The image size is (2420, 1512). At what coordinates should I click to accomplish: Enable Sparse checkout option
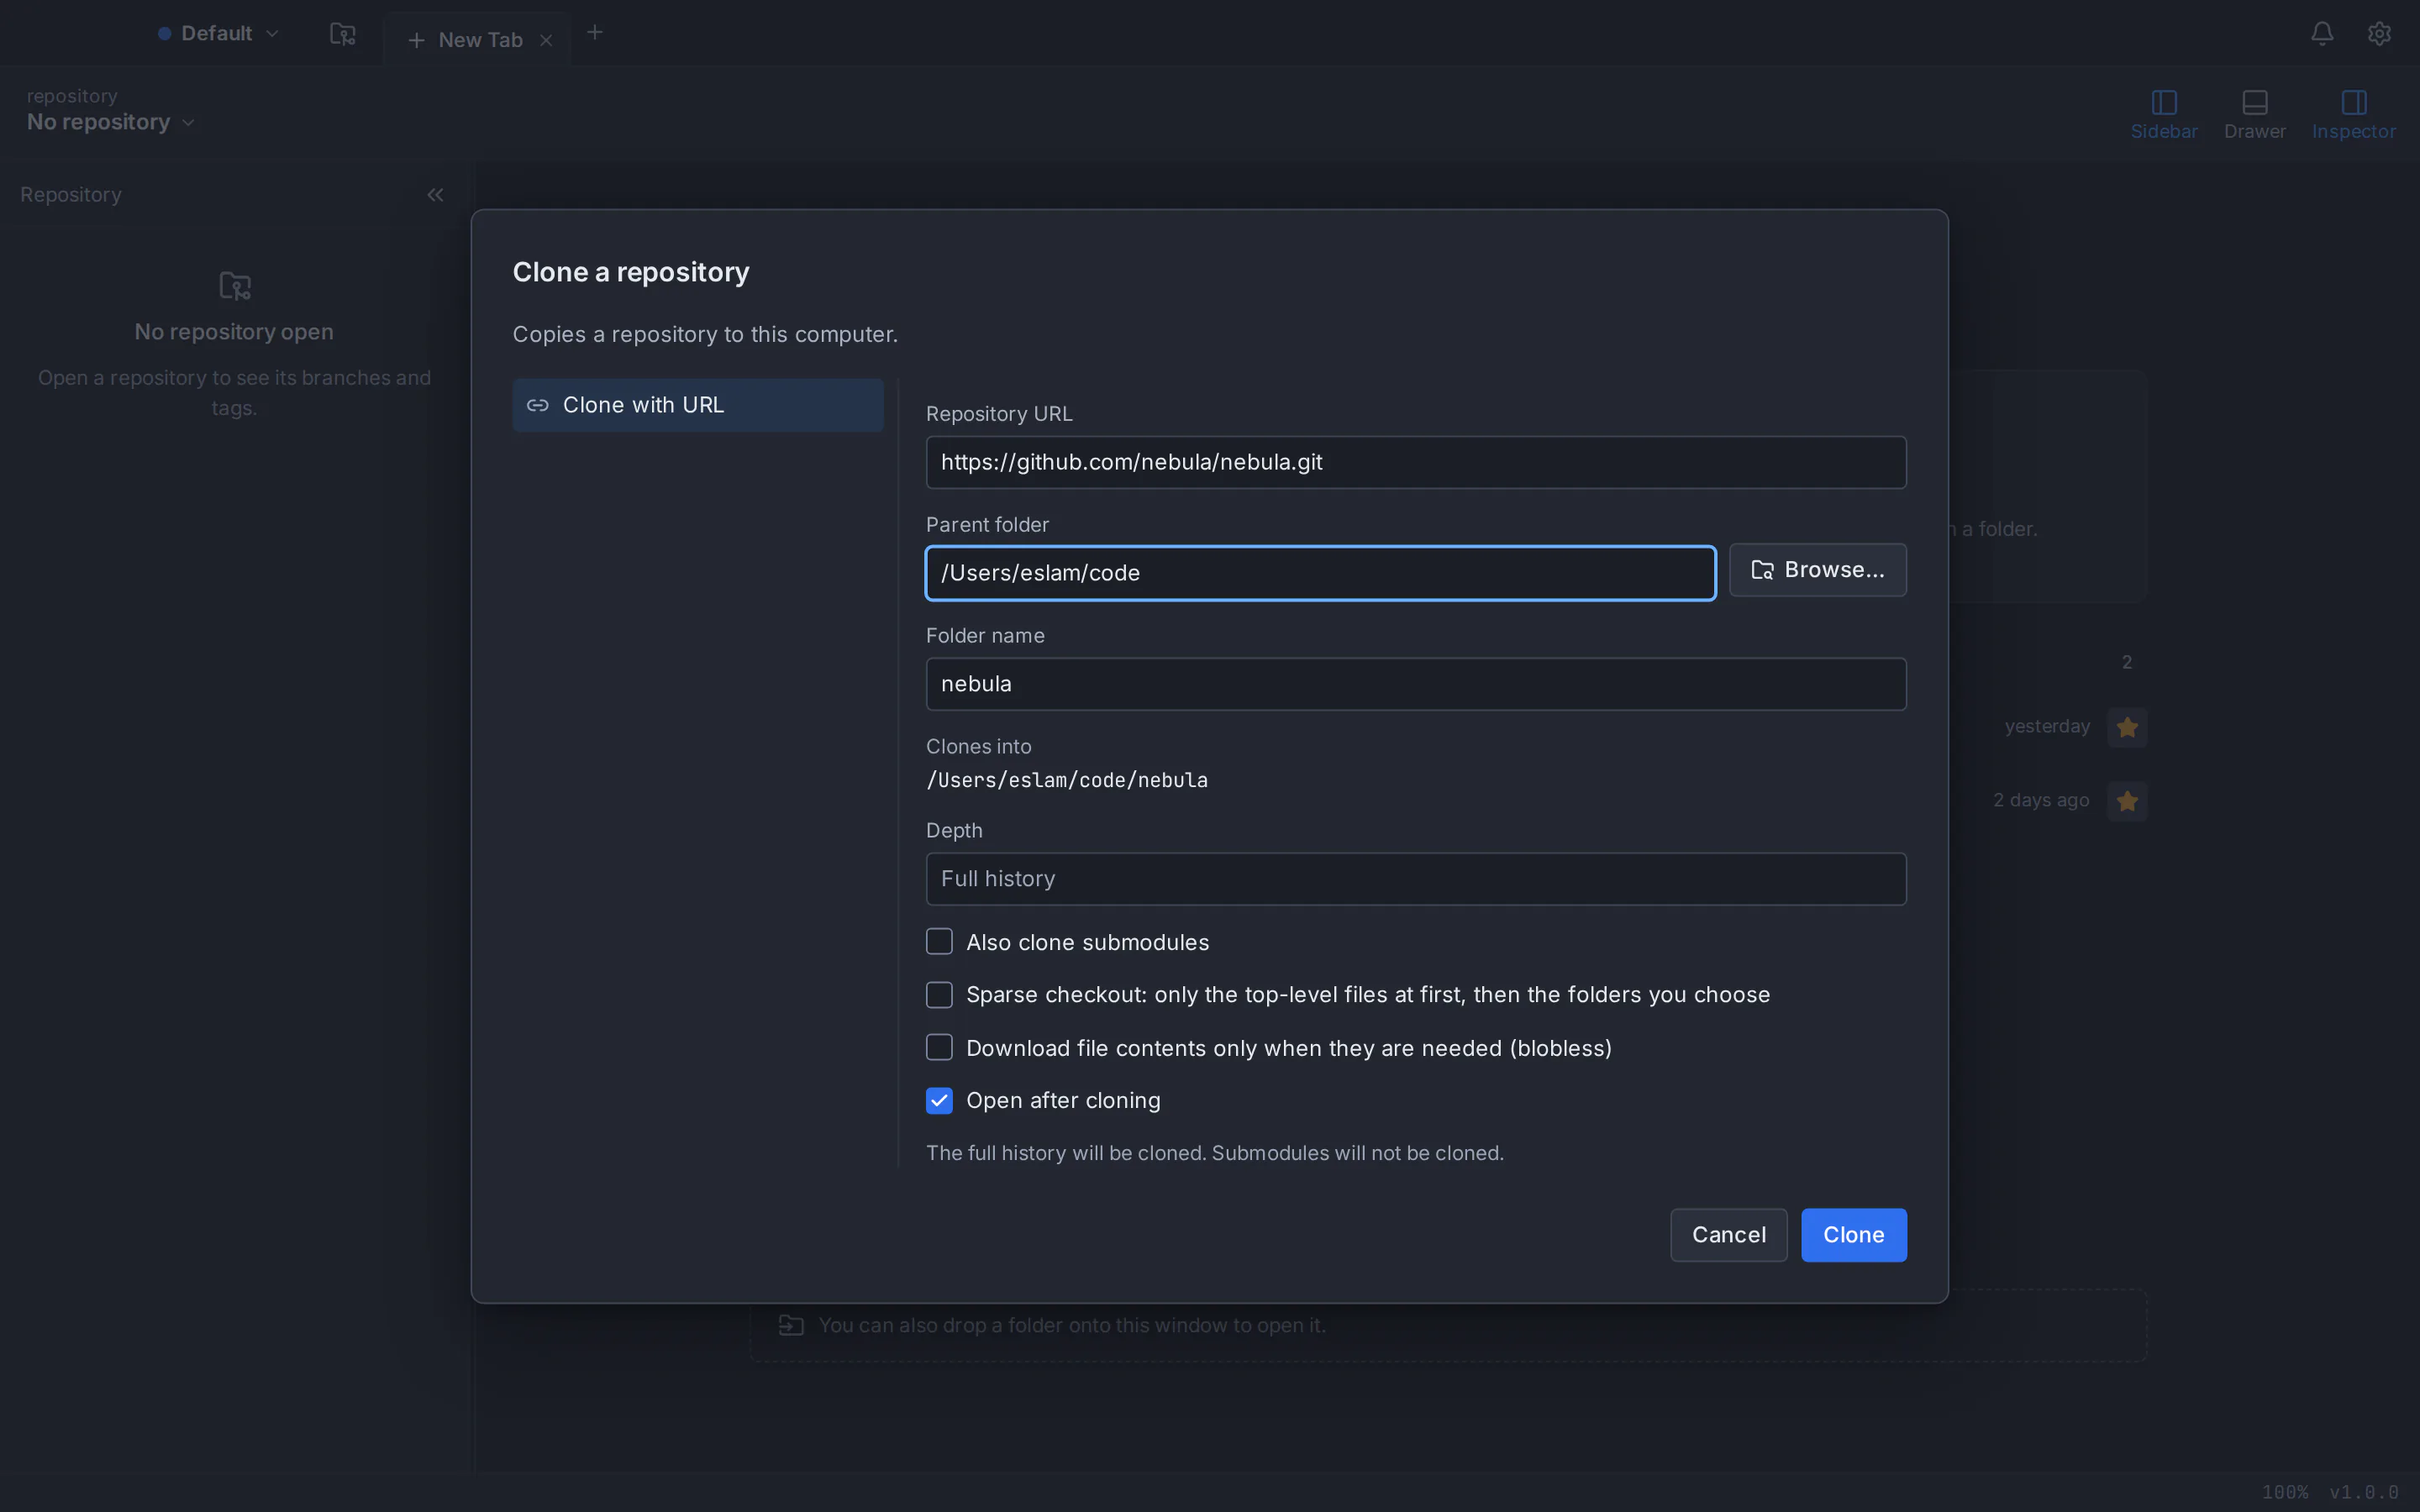coord(939,995)
